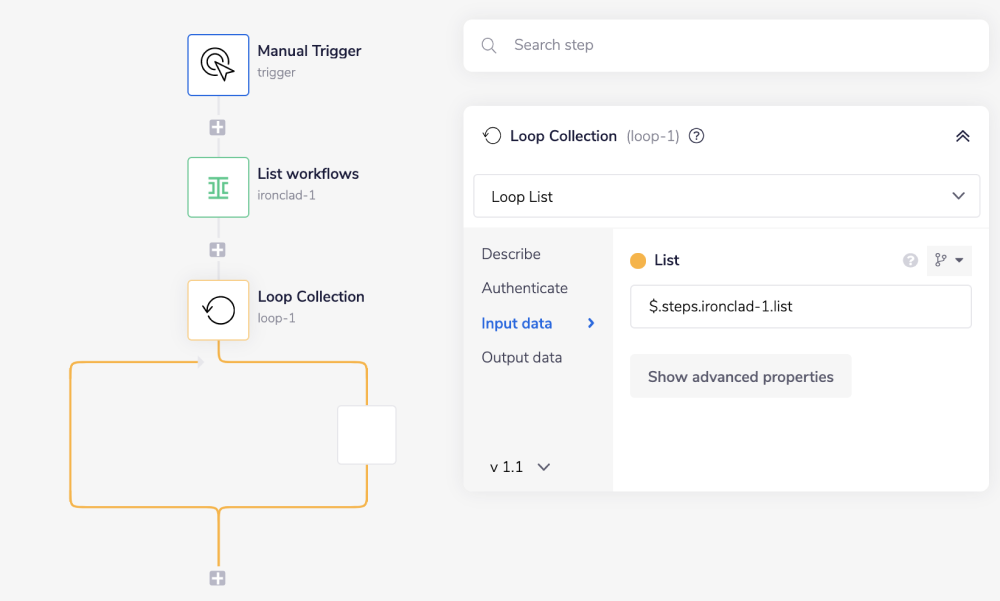The height and width of the screenshot is (601, 1000).
Task: Click the help icon beside List field
Action: pyautogui.click(x=910, y=260)
